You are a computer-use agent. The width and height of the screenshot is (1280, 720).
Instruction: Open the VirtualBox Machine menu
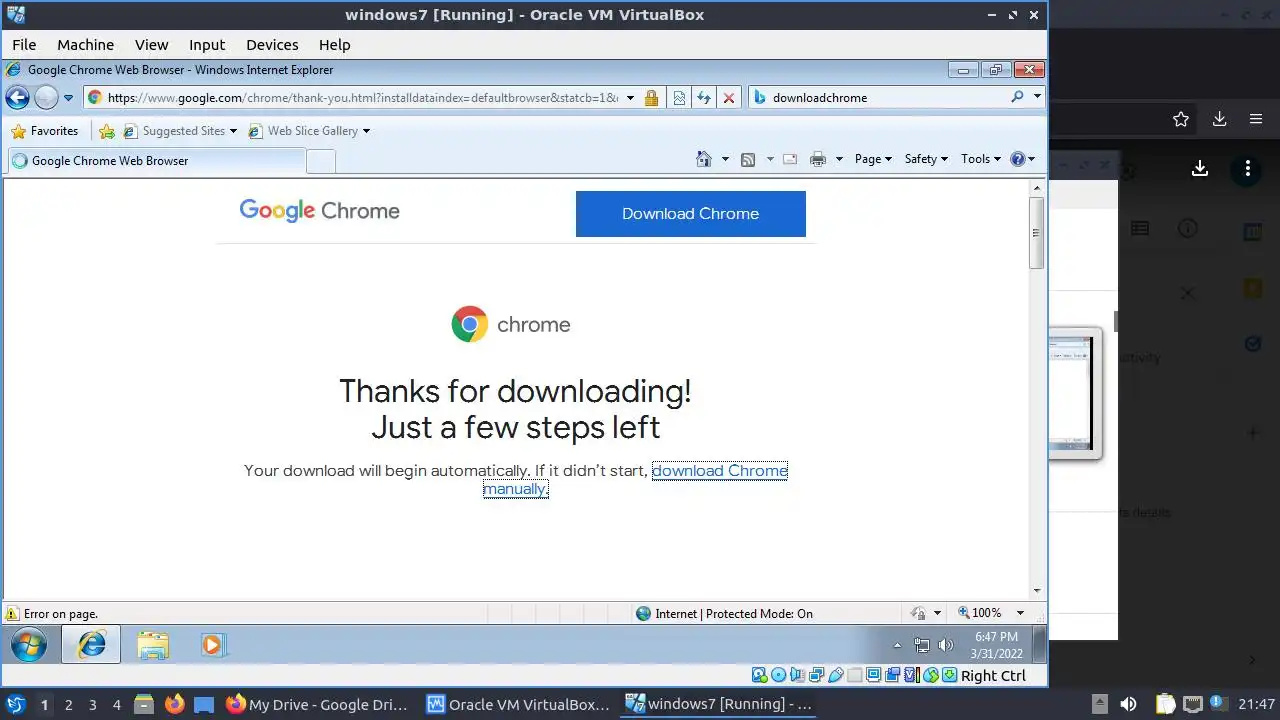(x=85, y=45)
